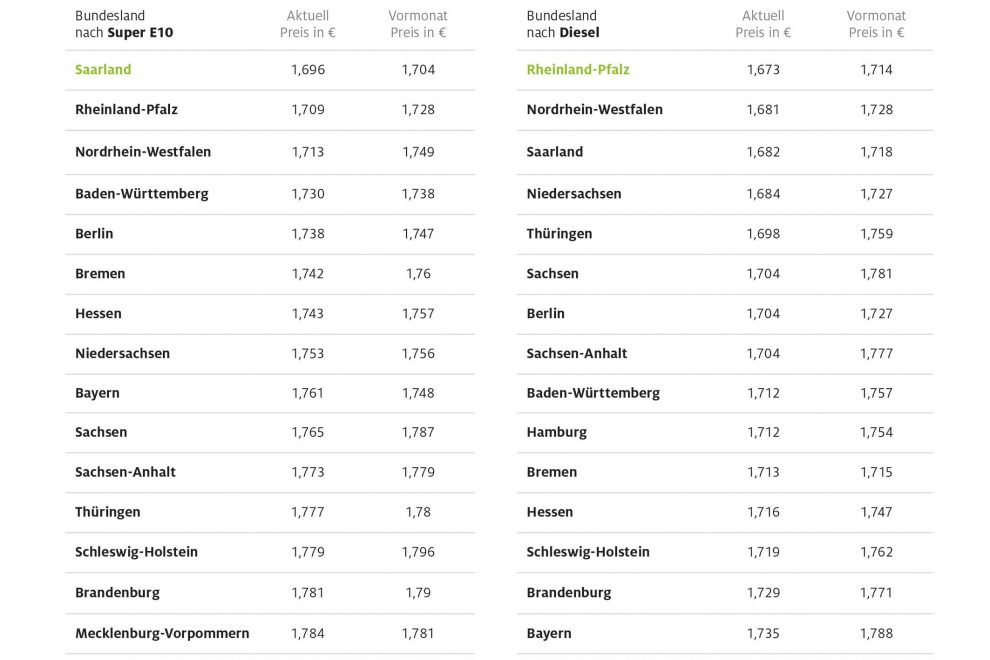
Task: Click the green Rheinland-Pfalz entry under Diesel
Action: coord(578,70)
